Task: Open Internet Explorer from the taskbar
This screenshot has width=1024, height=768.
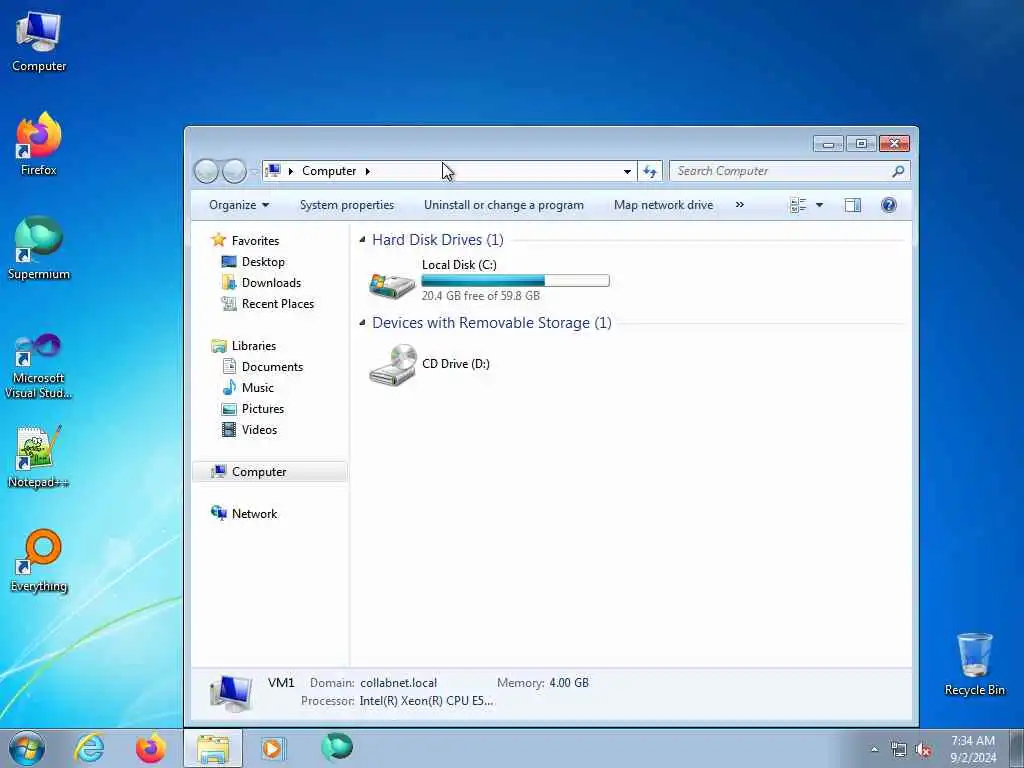Action: (89, 748)
